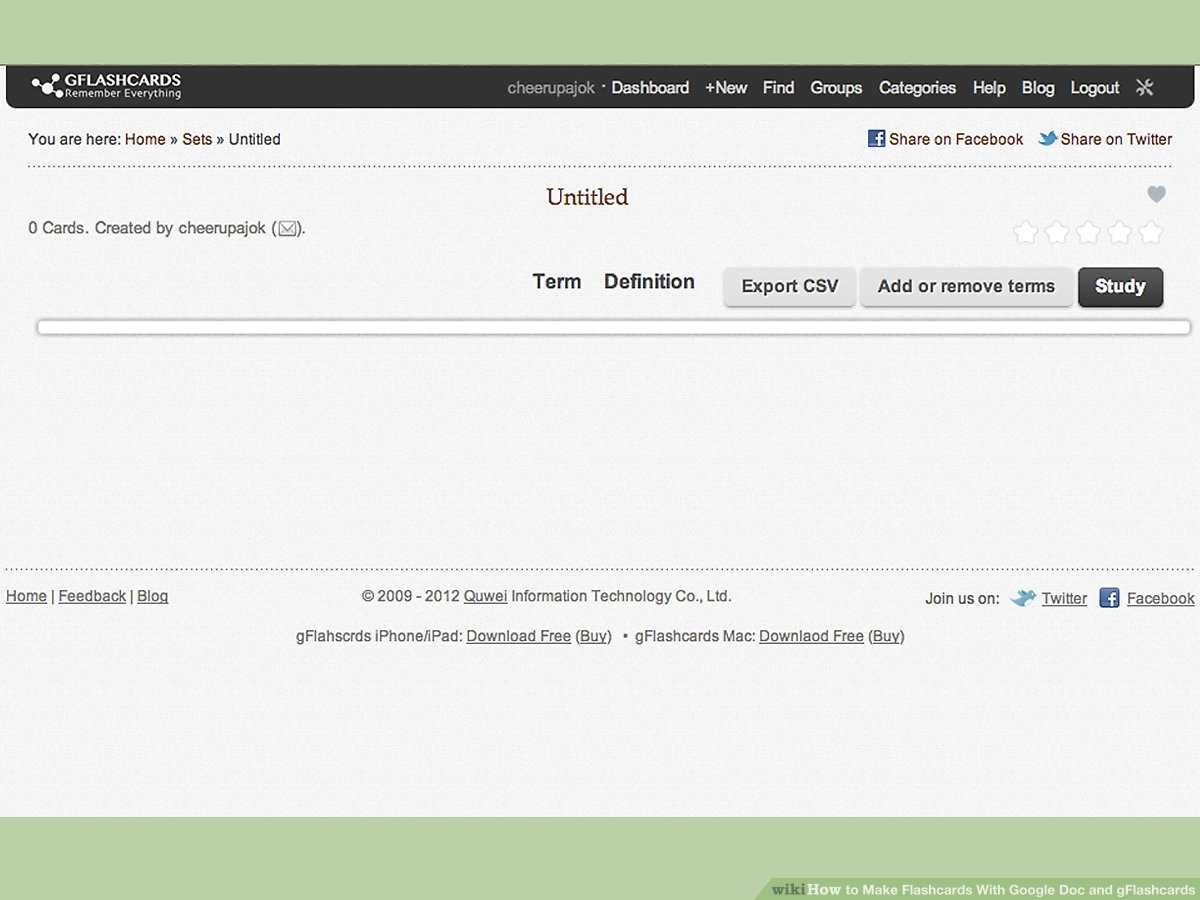Share the set on Facebook
Viewport: 1200px width, 900px height.
tap(945, 139)
